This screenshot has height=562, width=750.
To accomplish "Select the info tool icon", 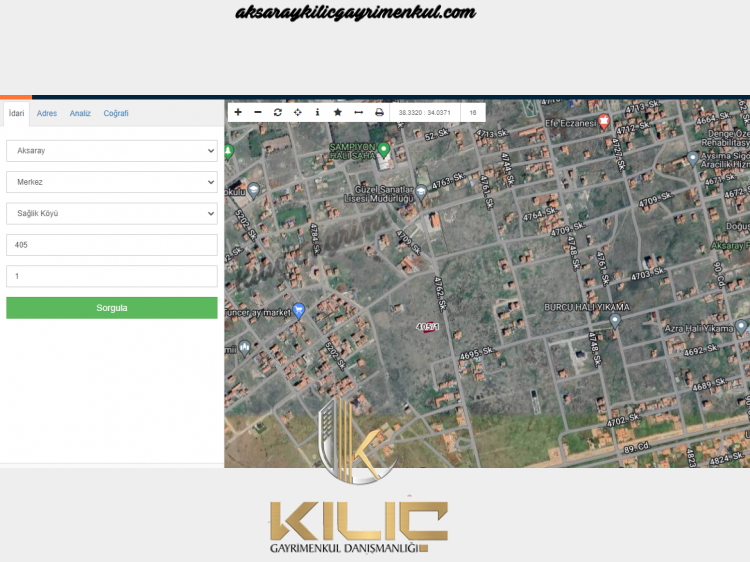I will [x=318, y=112].
